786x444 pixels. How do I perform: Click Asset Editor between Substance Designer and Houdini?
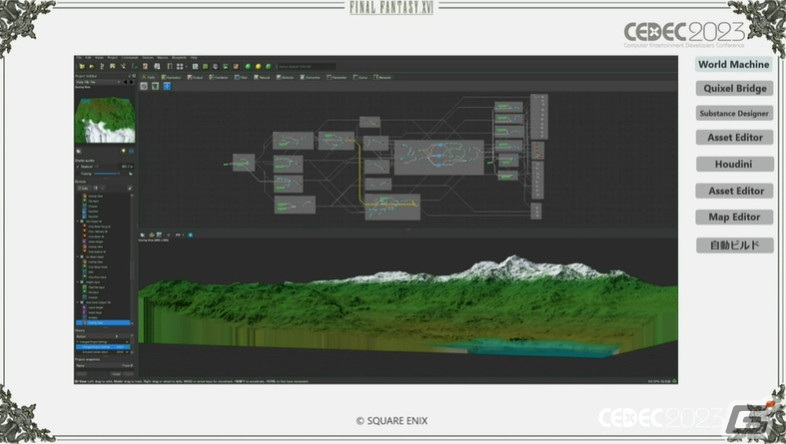(x=734, y=137)
